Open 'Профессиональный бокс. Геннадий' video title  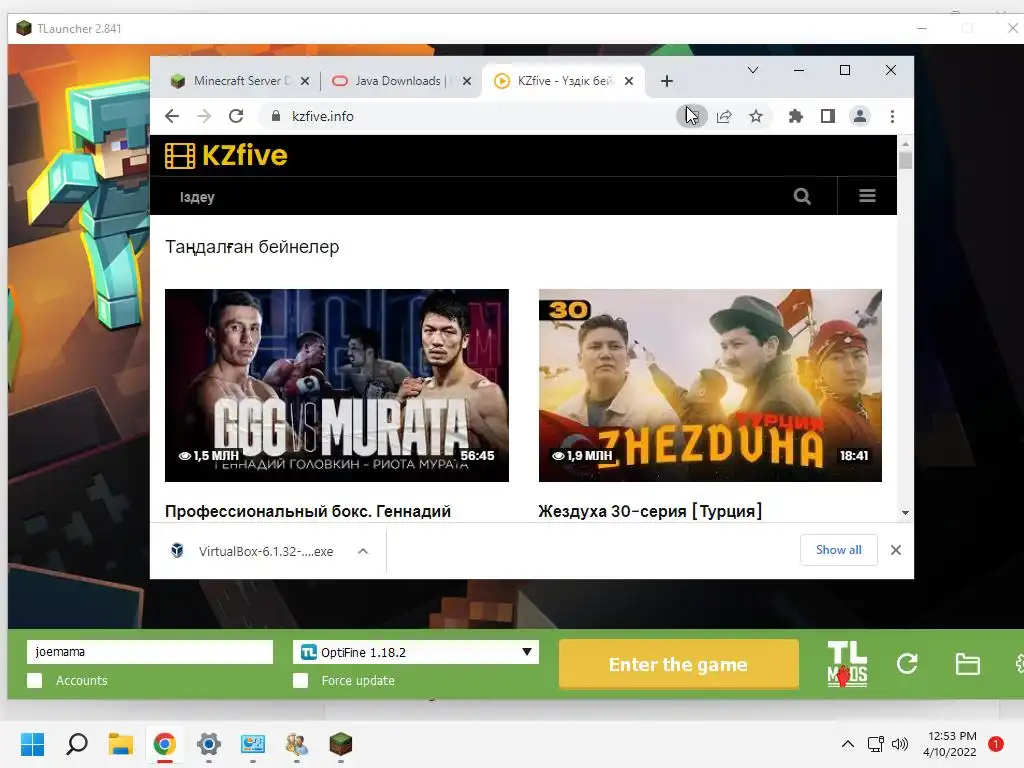308,511
